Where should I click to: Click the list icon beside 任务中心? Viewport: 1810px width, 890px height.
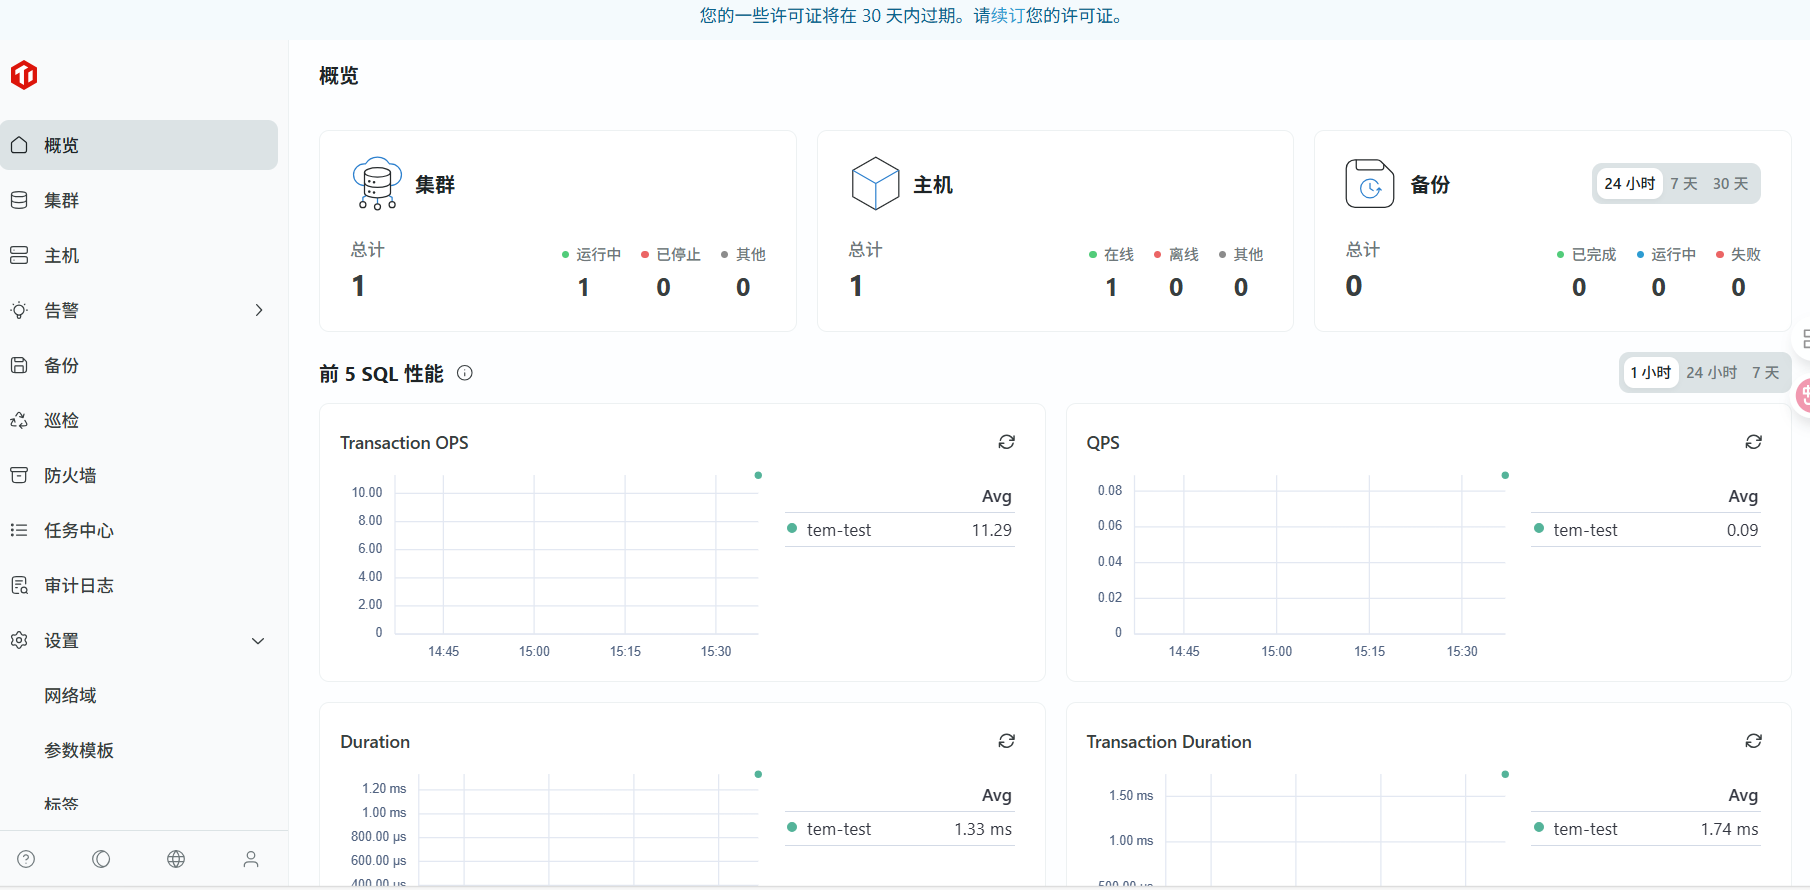(19, 530)
